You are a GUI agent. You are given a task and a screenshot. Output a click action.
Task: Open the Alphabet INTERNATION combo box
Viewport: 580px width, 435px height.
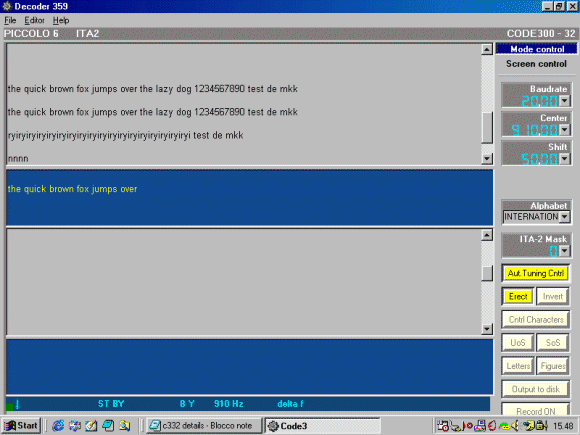[x=536, y=217]
